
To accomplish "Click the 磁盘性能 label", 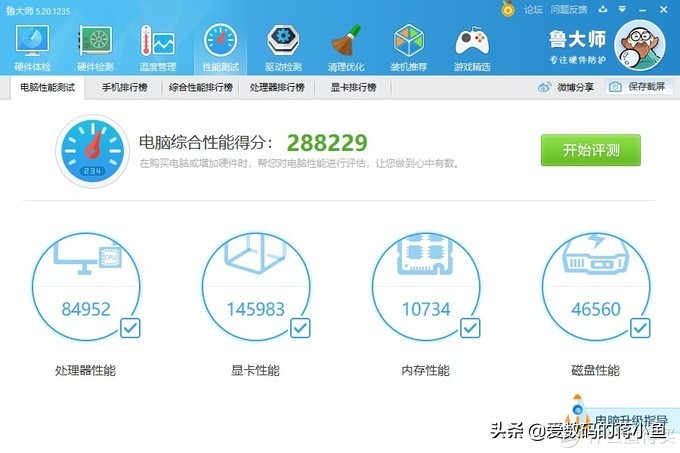I will click(x=595, y=371).
